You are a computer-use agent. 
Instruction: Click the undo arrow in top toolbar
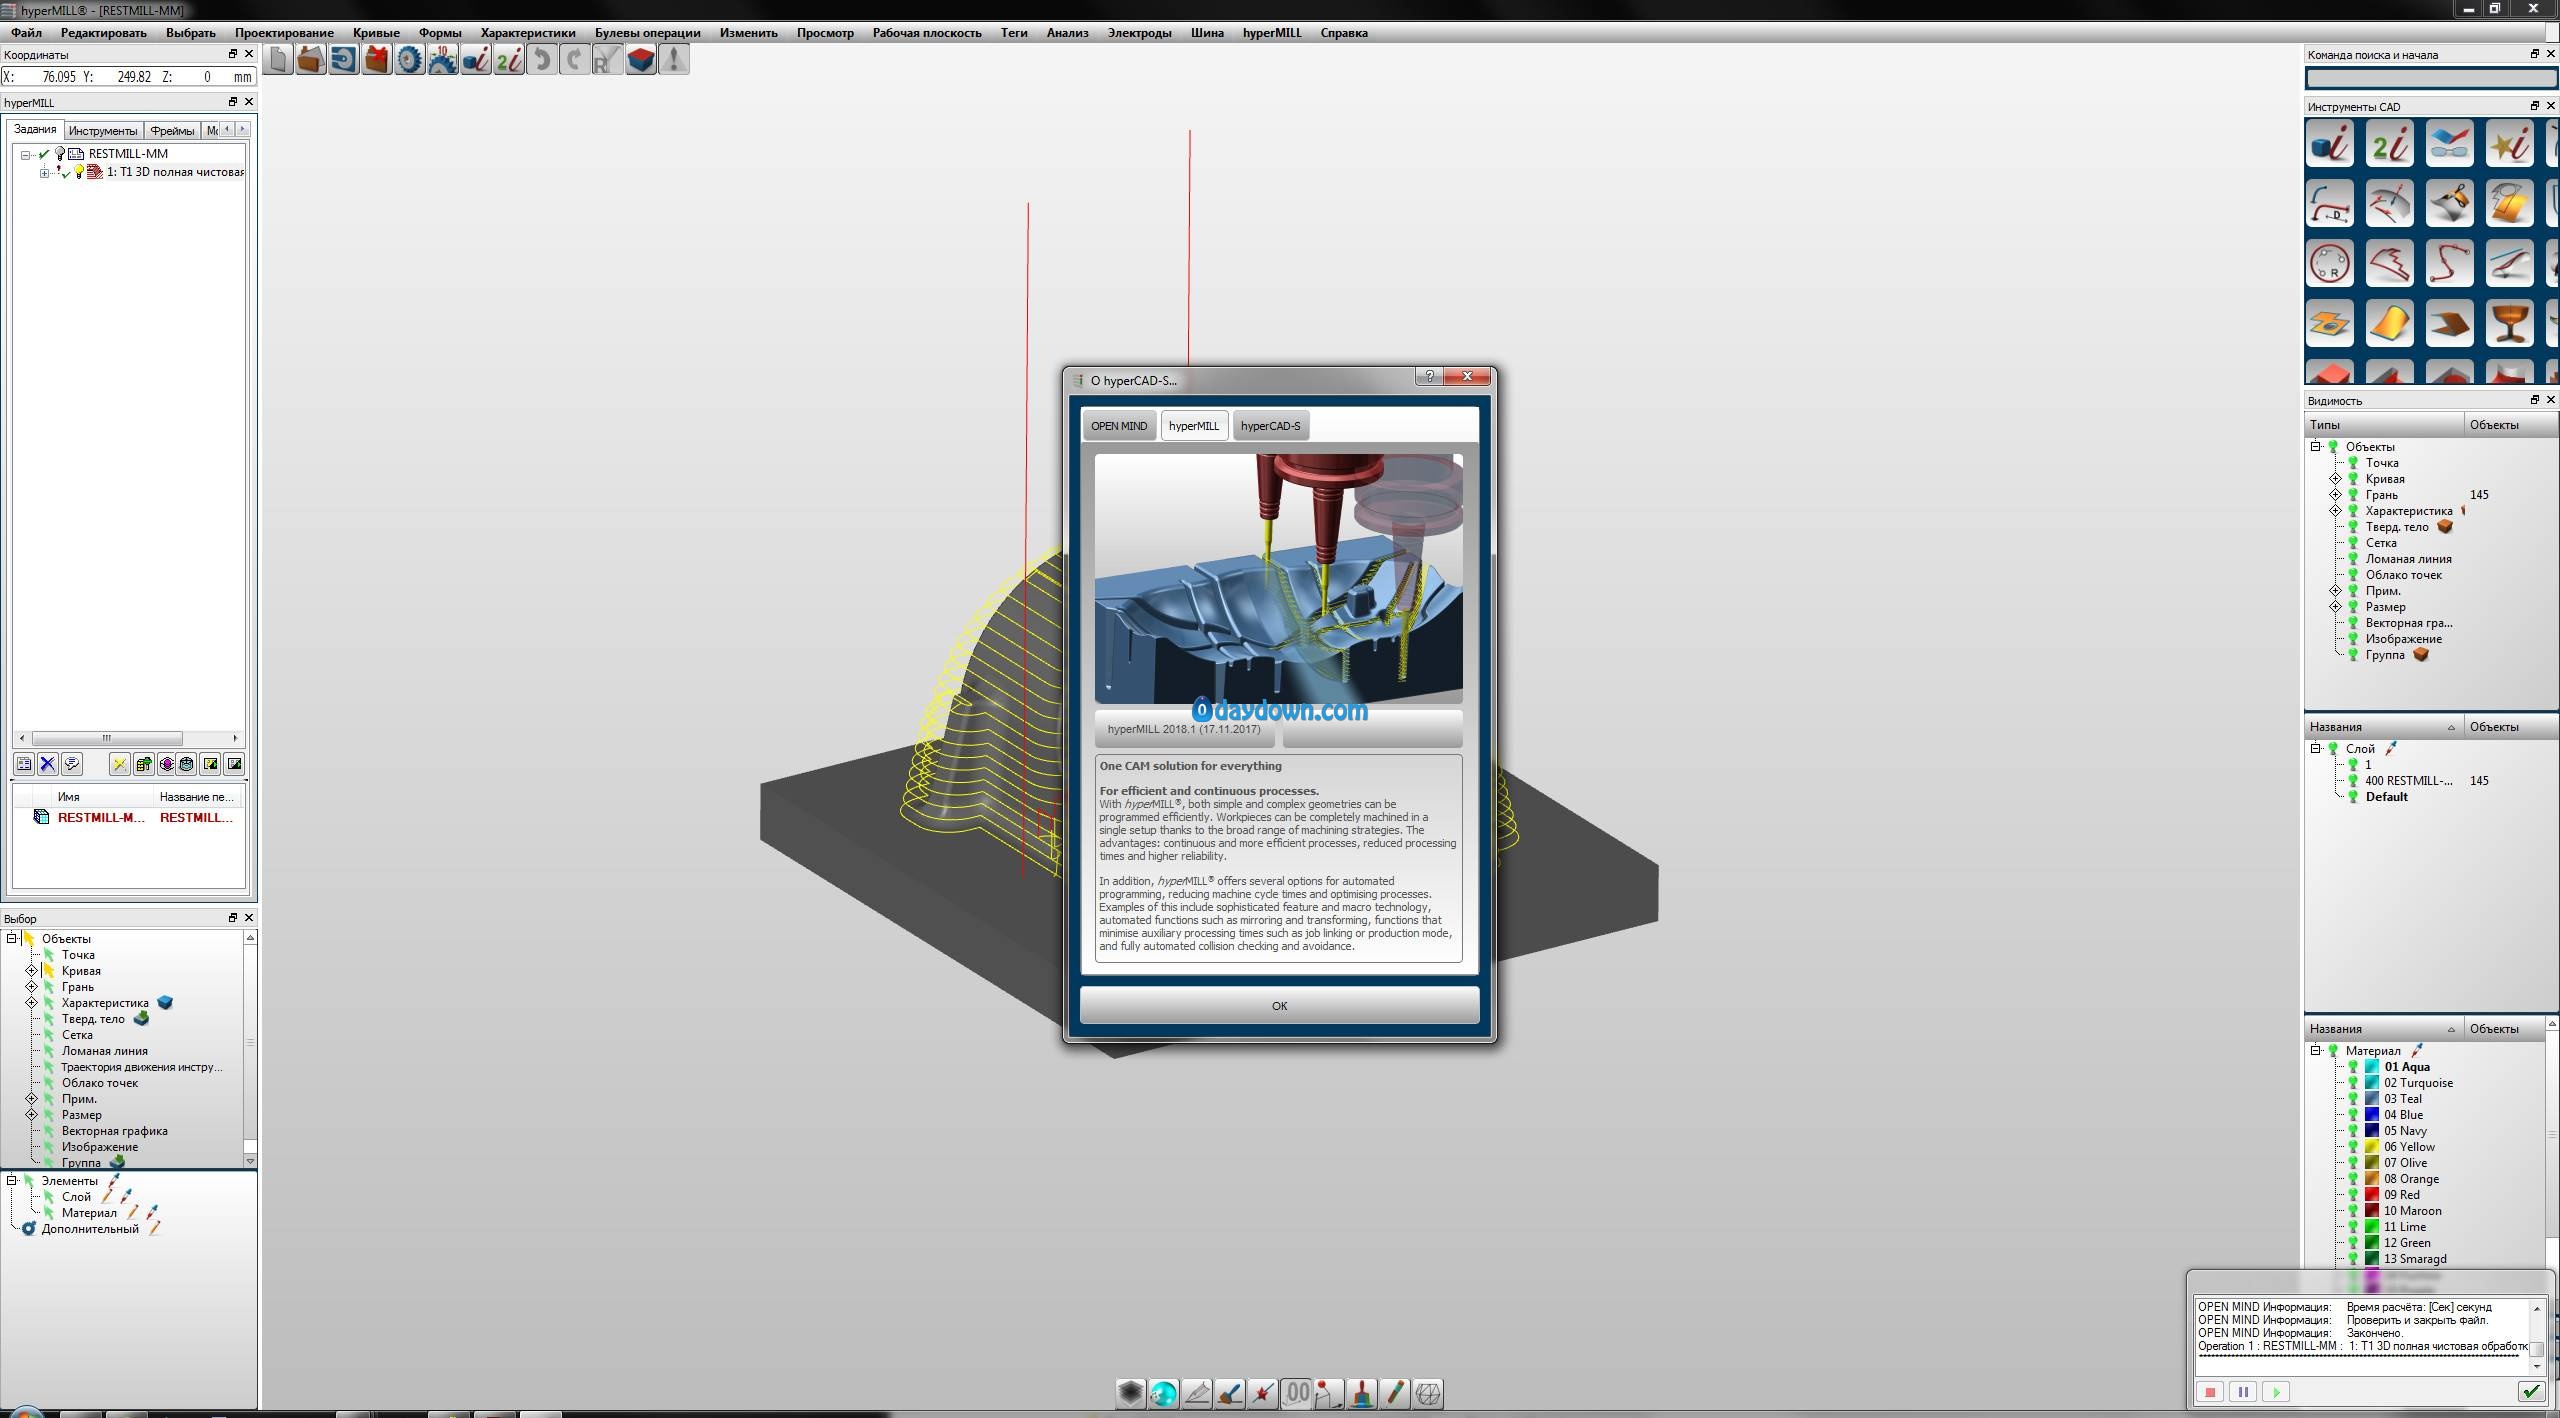(x=542, y=60)
